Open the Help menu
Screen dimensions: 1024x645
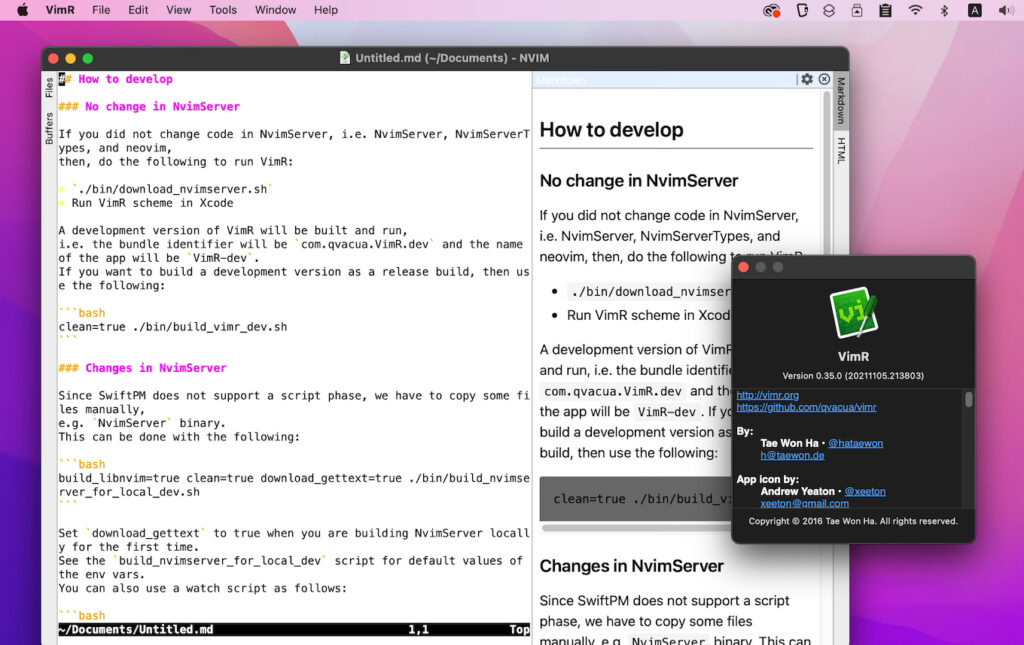pyautogui.click(x=326, y=10)
